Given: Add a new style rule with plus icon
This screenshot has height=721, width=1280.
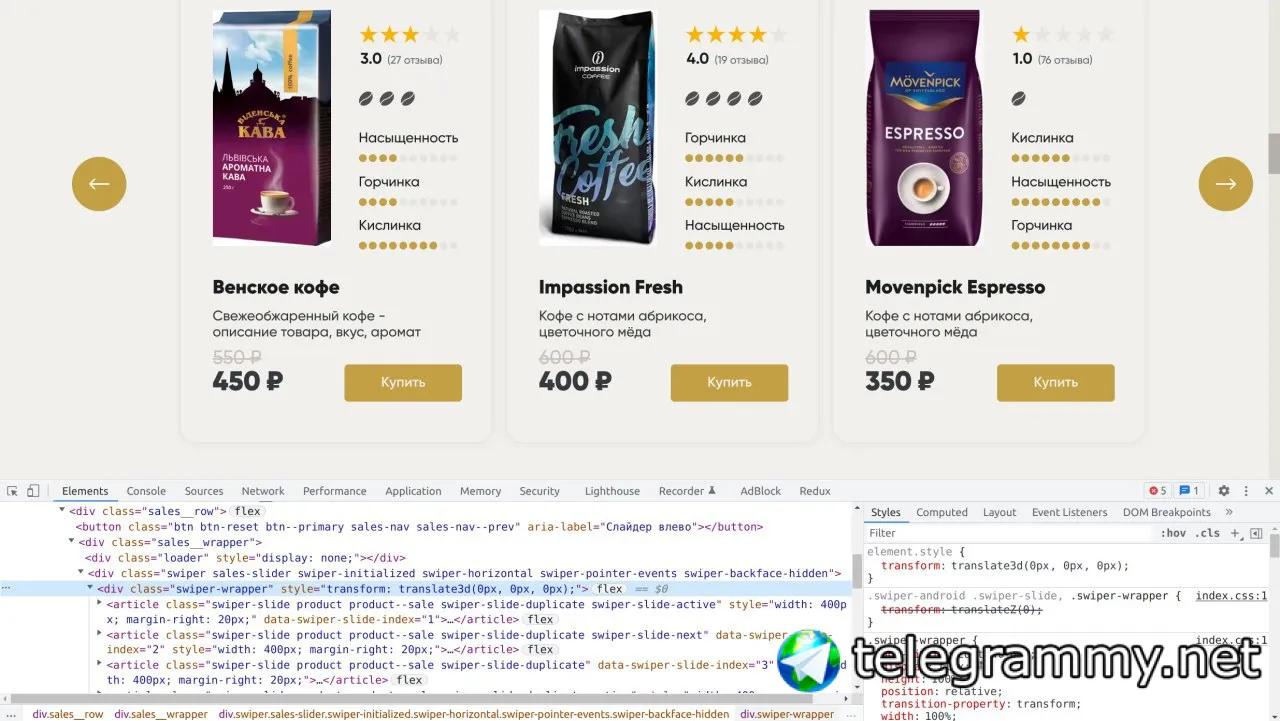Looking at the screenshot, I should [1236, 533].
